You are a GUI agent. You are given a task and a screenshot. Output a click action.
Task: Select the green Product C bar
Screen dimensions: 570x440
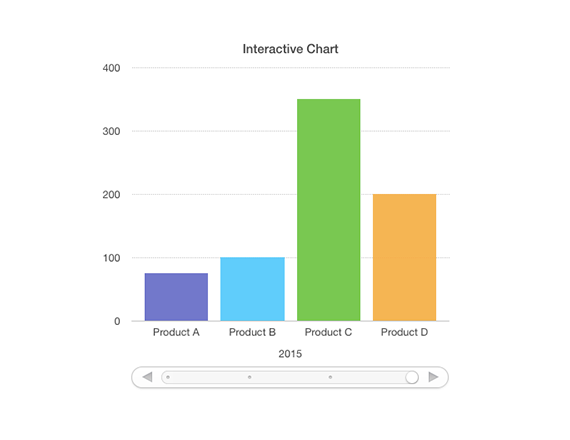[329, 210]
